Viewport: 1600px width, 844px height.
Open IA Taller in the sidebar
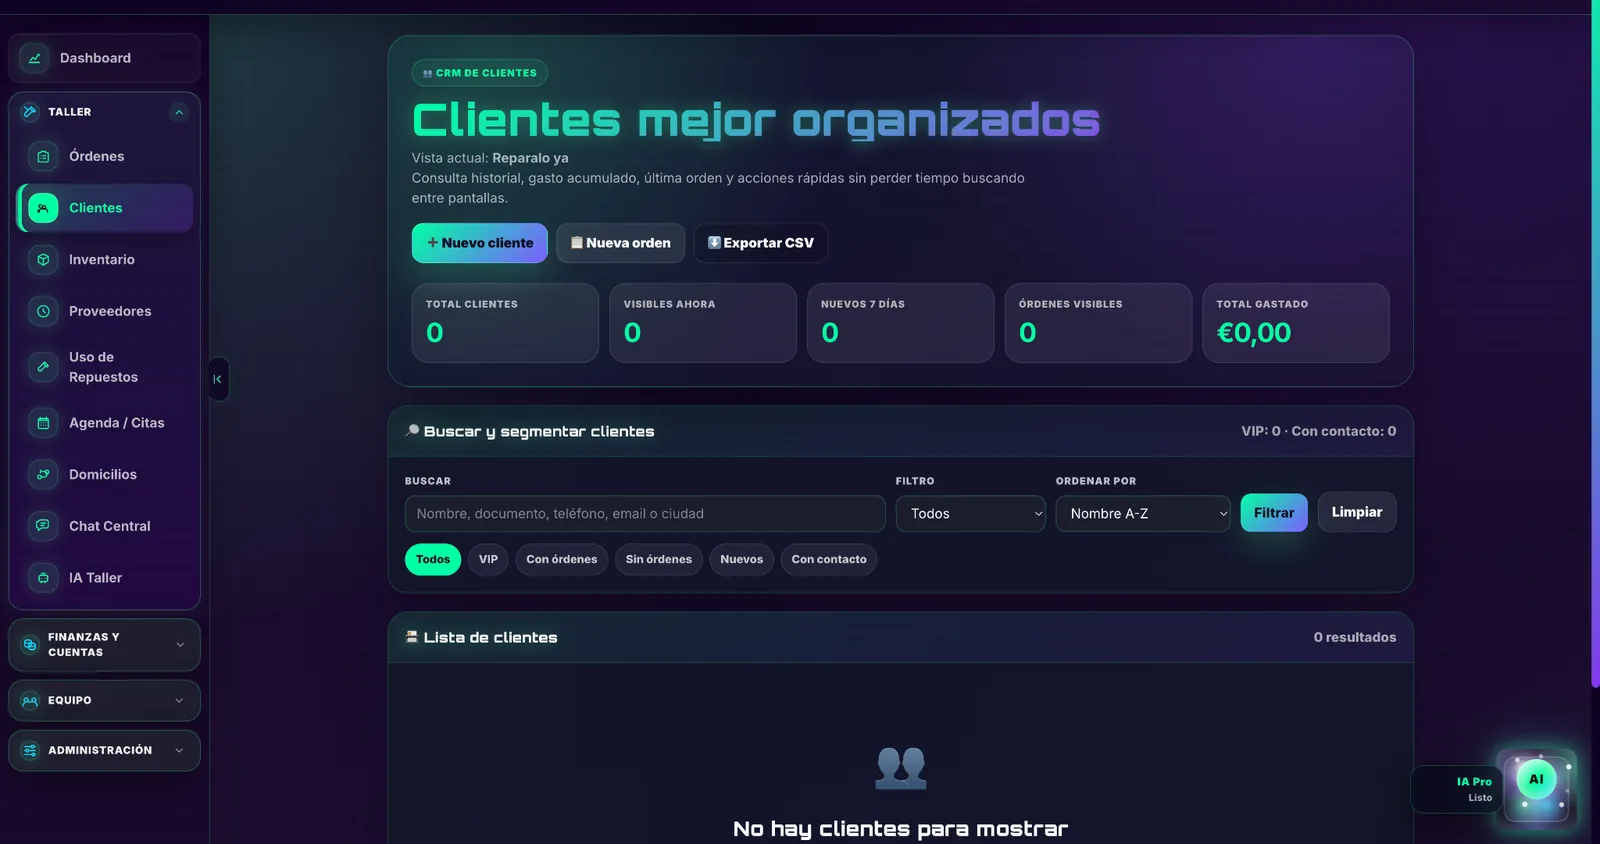(x=105, y=578)
